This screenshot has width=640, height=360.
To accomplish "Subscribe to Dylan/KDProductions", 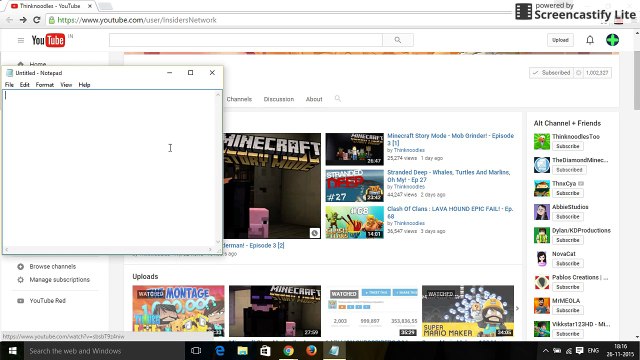I will pos(567,240).
